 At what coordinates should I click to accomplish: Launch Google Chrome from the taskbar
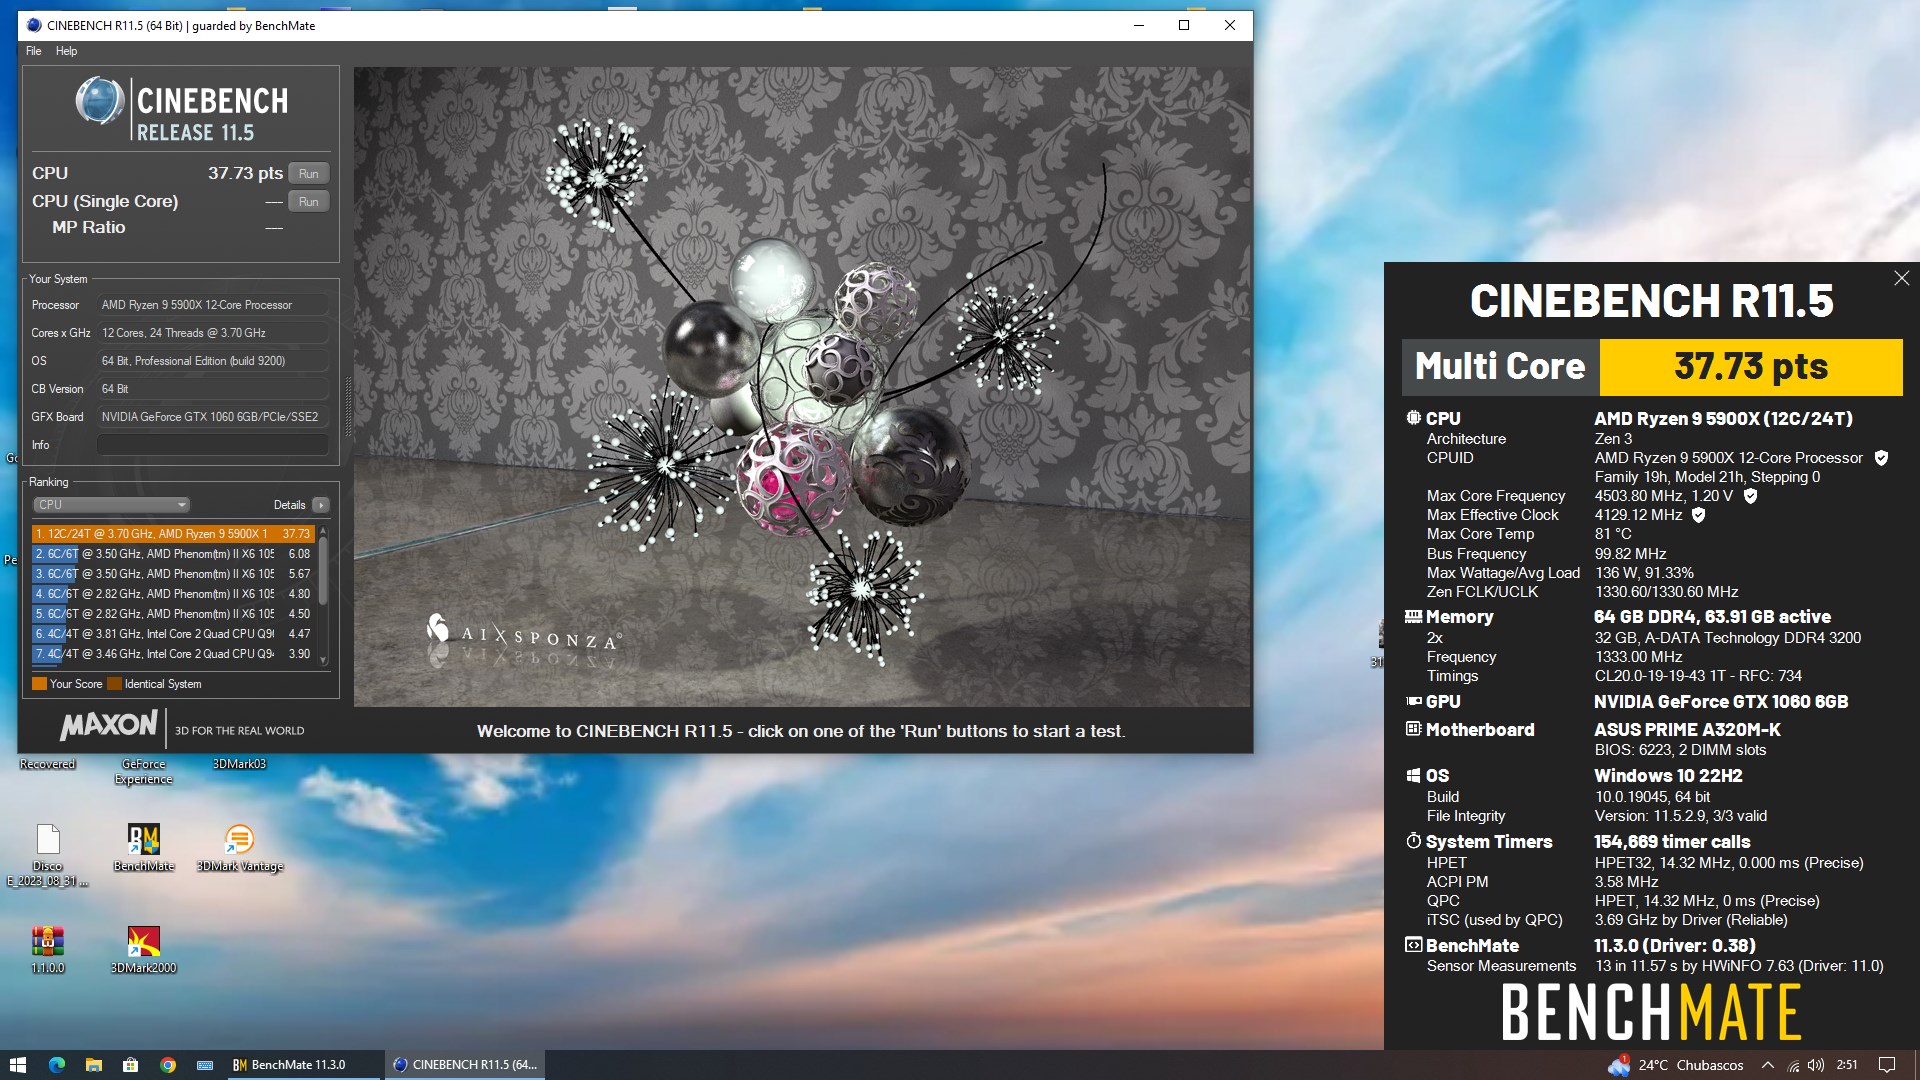(168, 1065)
